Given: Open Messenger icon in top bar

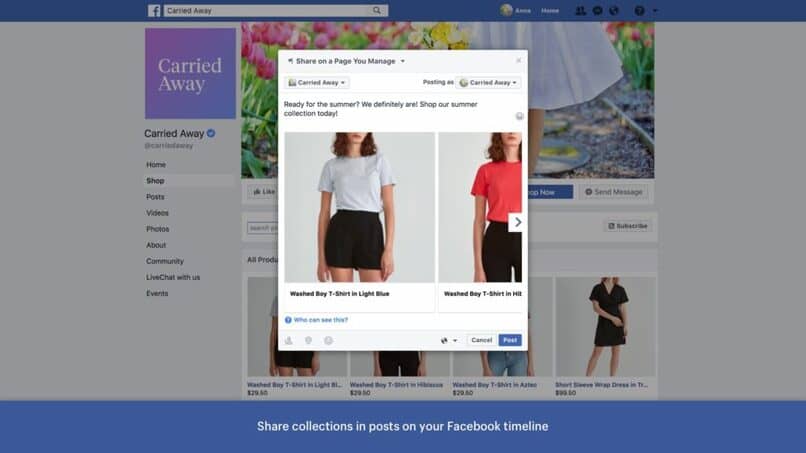Looking at the screenshot, I should tap(597, 10).
